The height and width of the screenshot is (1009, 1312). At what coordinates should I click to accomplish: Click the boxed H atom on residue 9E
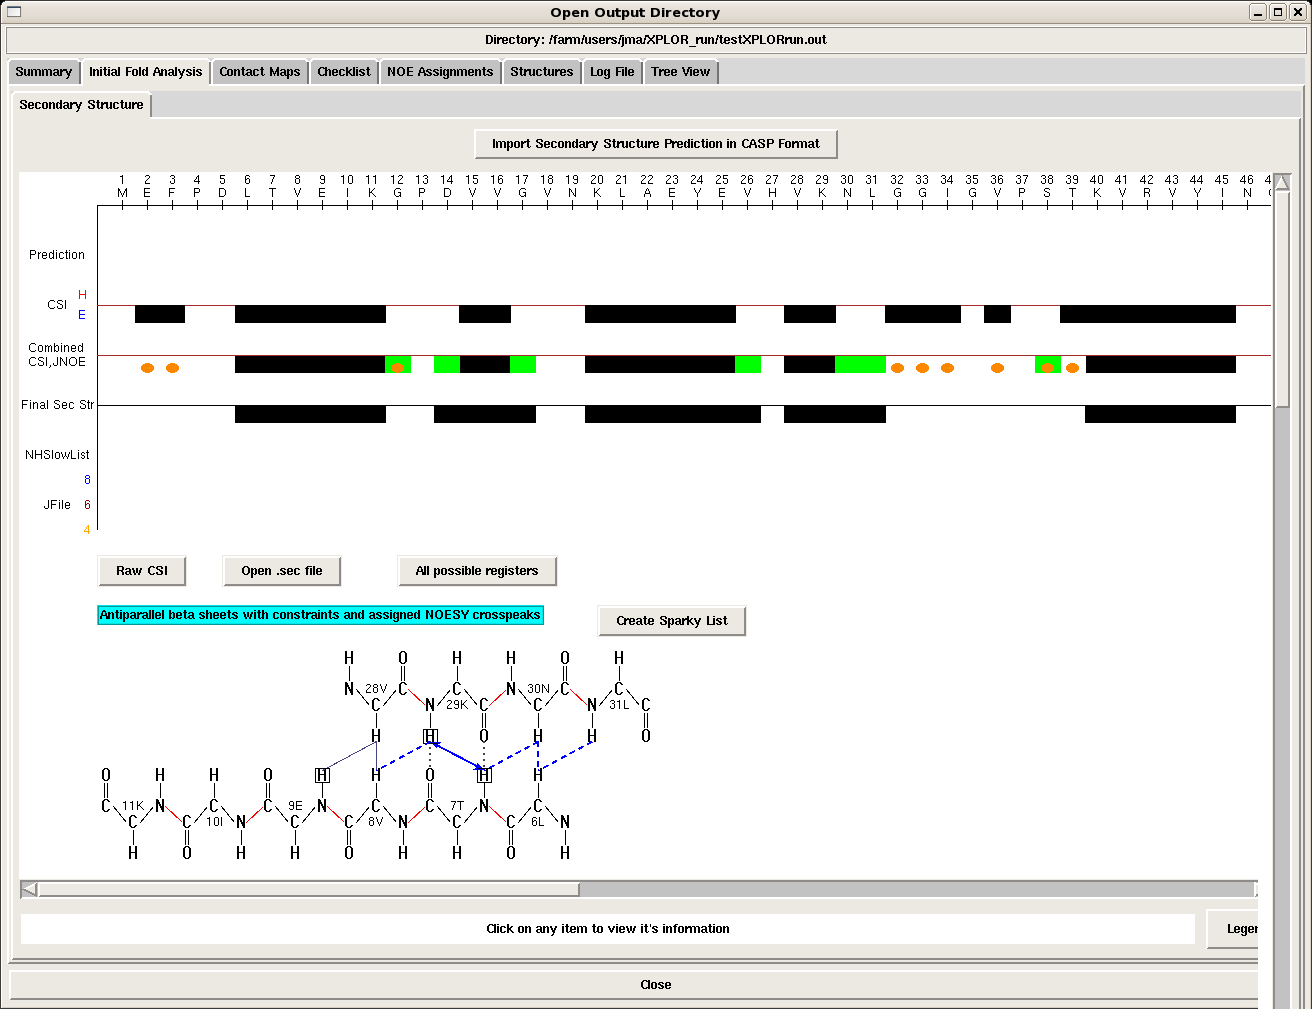322,775
